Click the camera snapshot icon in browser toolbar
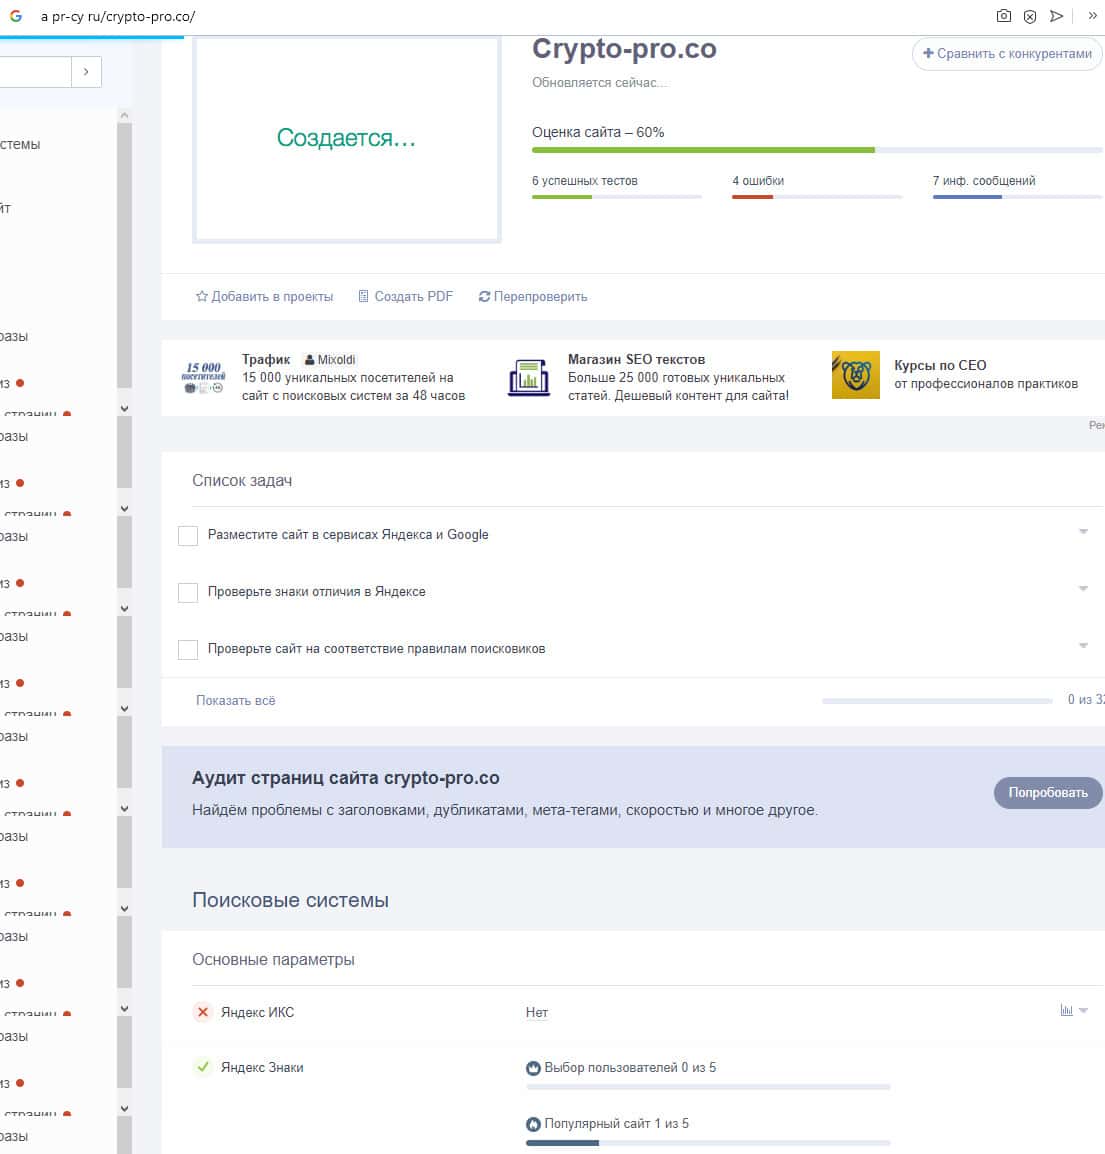1105x1154 pixels. click(x=1003, y=15)
